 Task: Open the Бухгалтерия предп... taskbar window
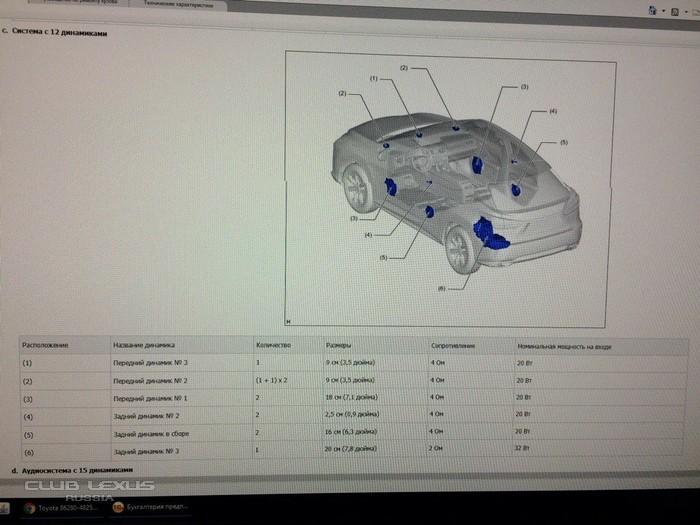pos(157,507)
